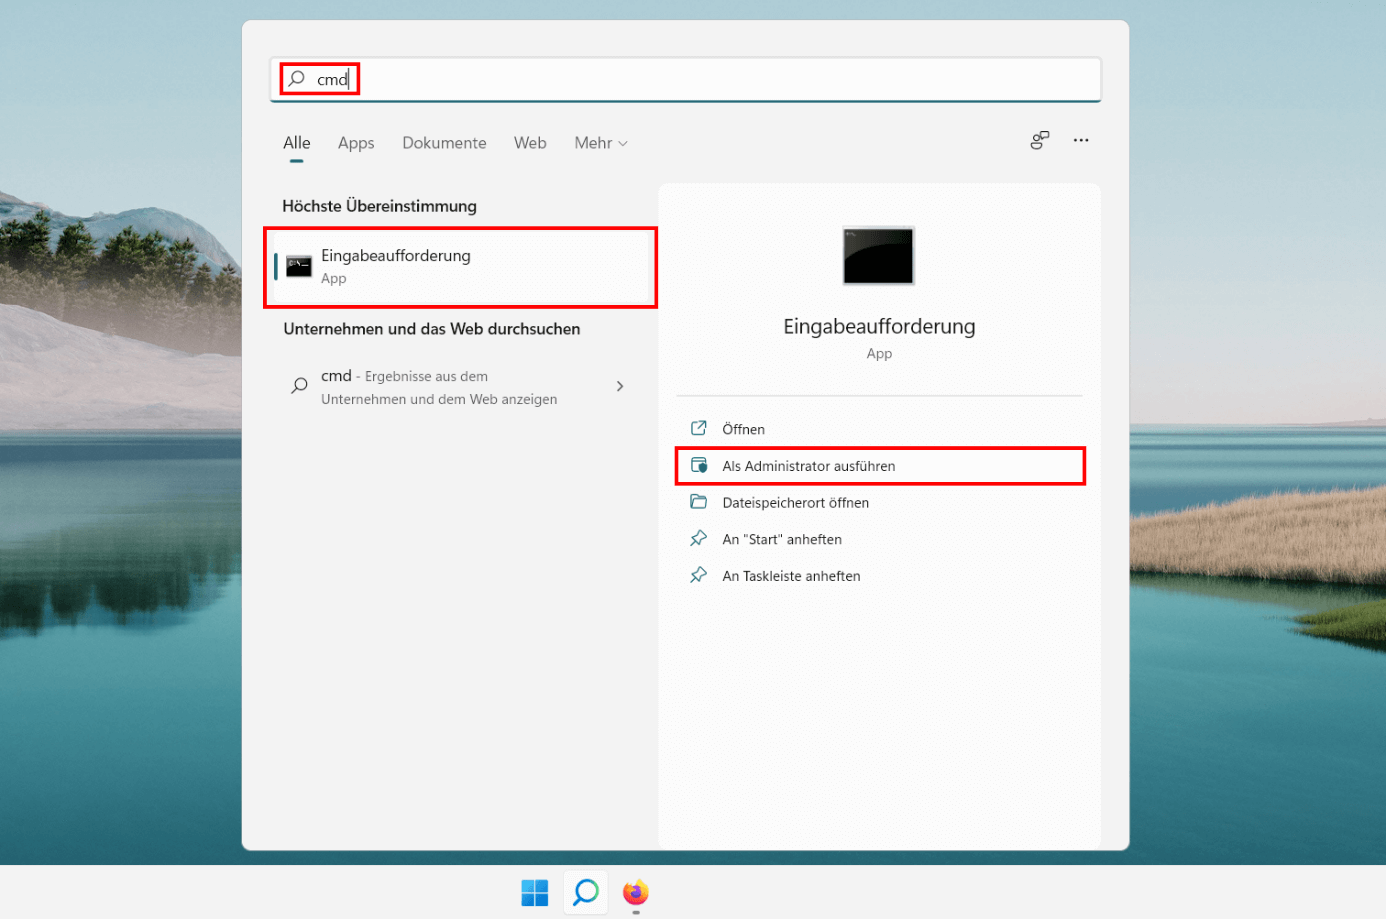Click the cmd icon in the best match result
The width and height of the screenshot is (1386, 919).
(x=299, y=266)
